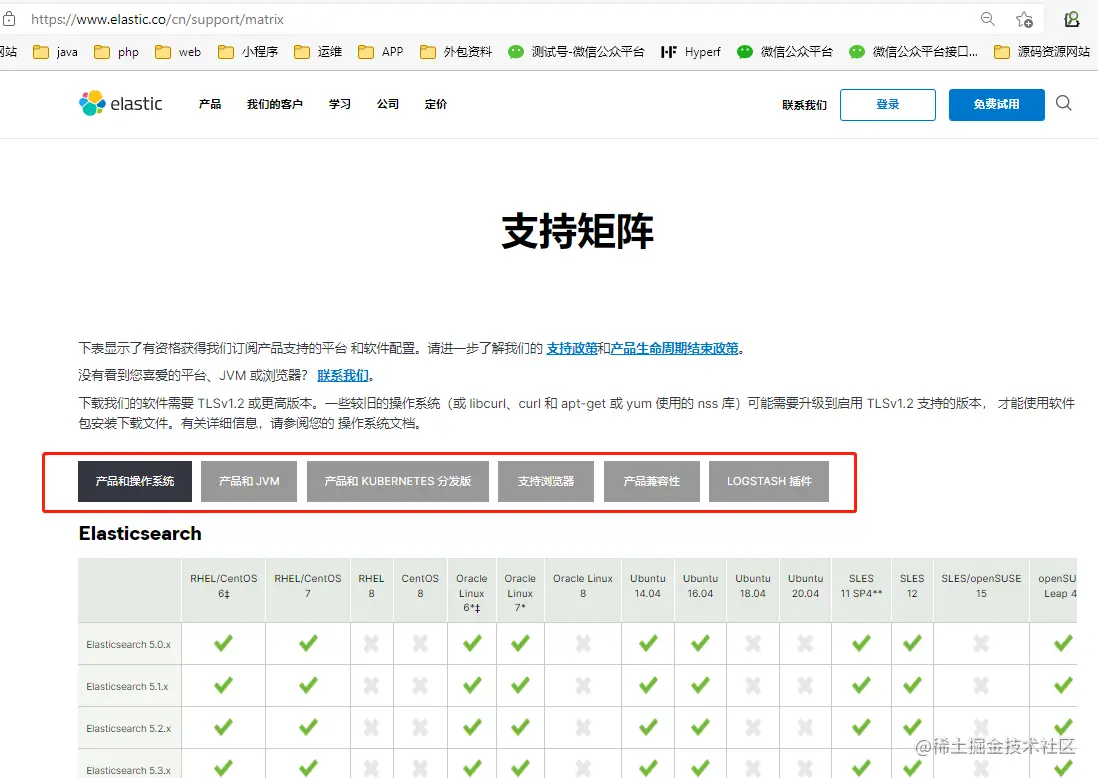
Task: Switch to the 支持浏览器 tab
Action: click(545, 481)
